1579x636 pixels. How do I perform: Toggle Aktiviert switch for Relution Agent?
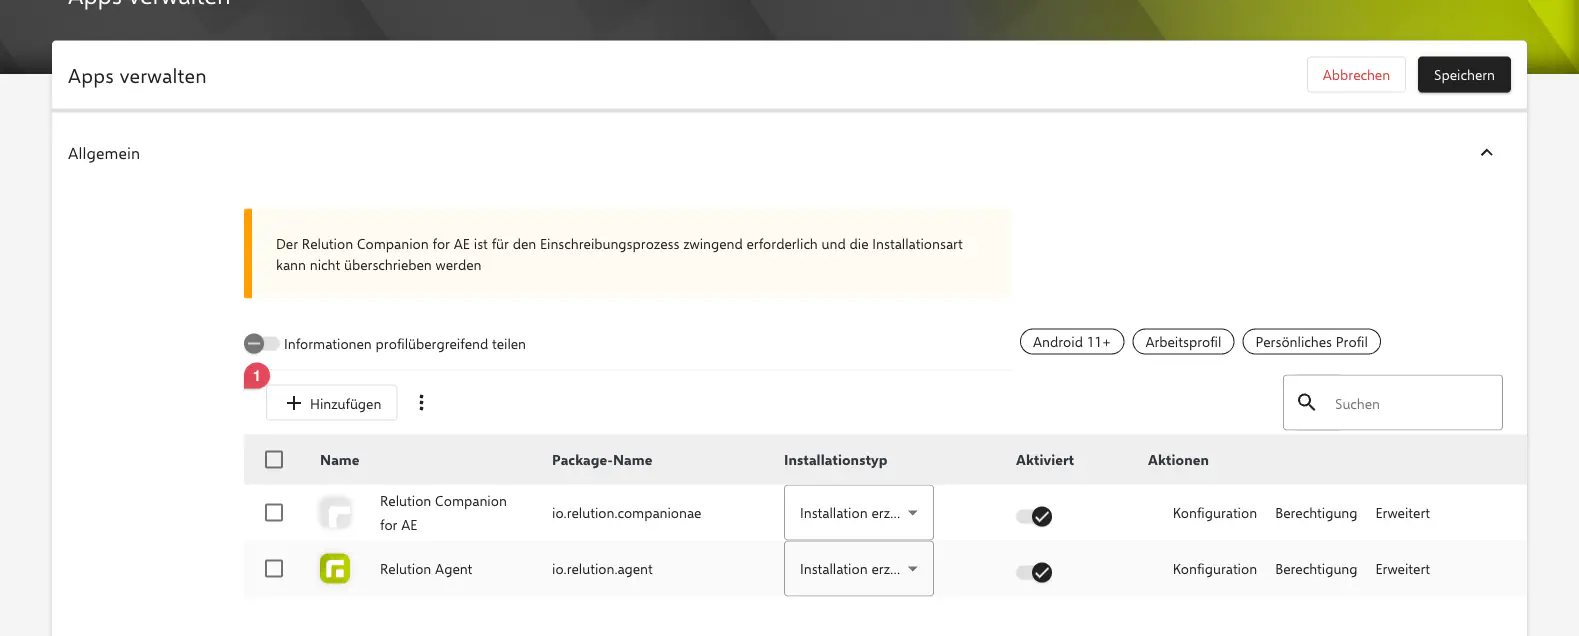tap(1034, 572)
